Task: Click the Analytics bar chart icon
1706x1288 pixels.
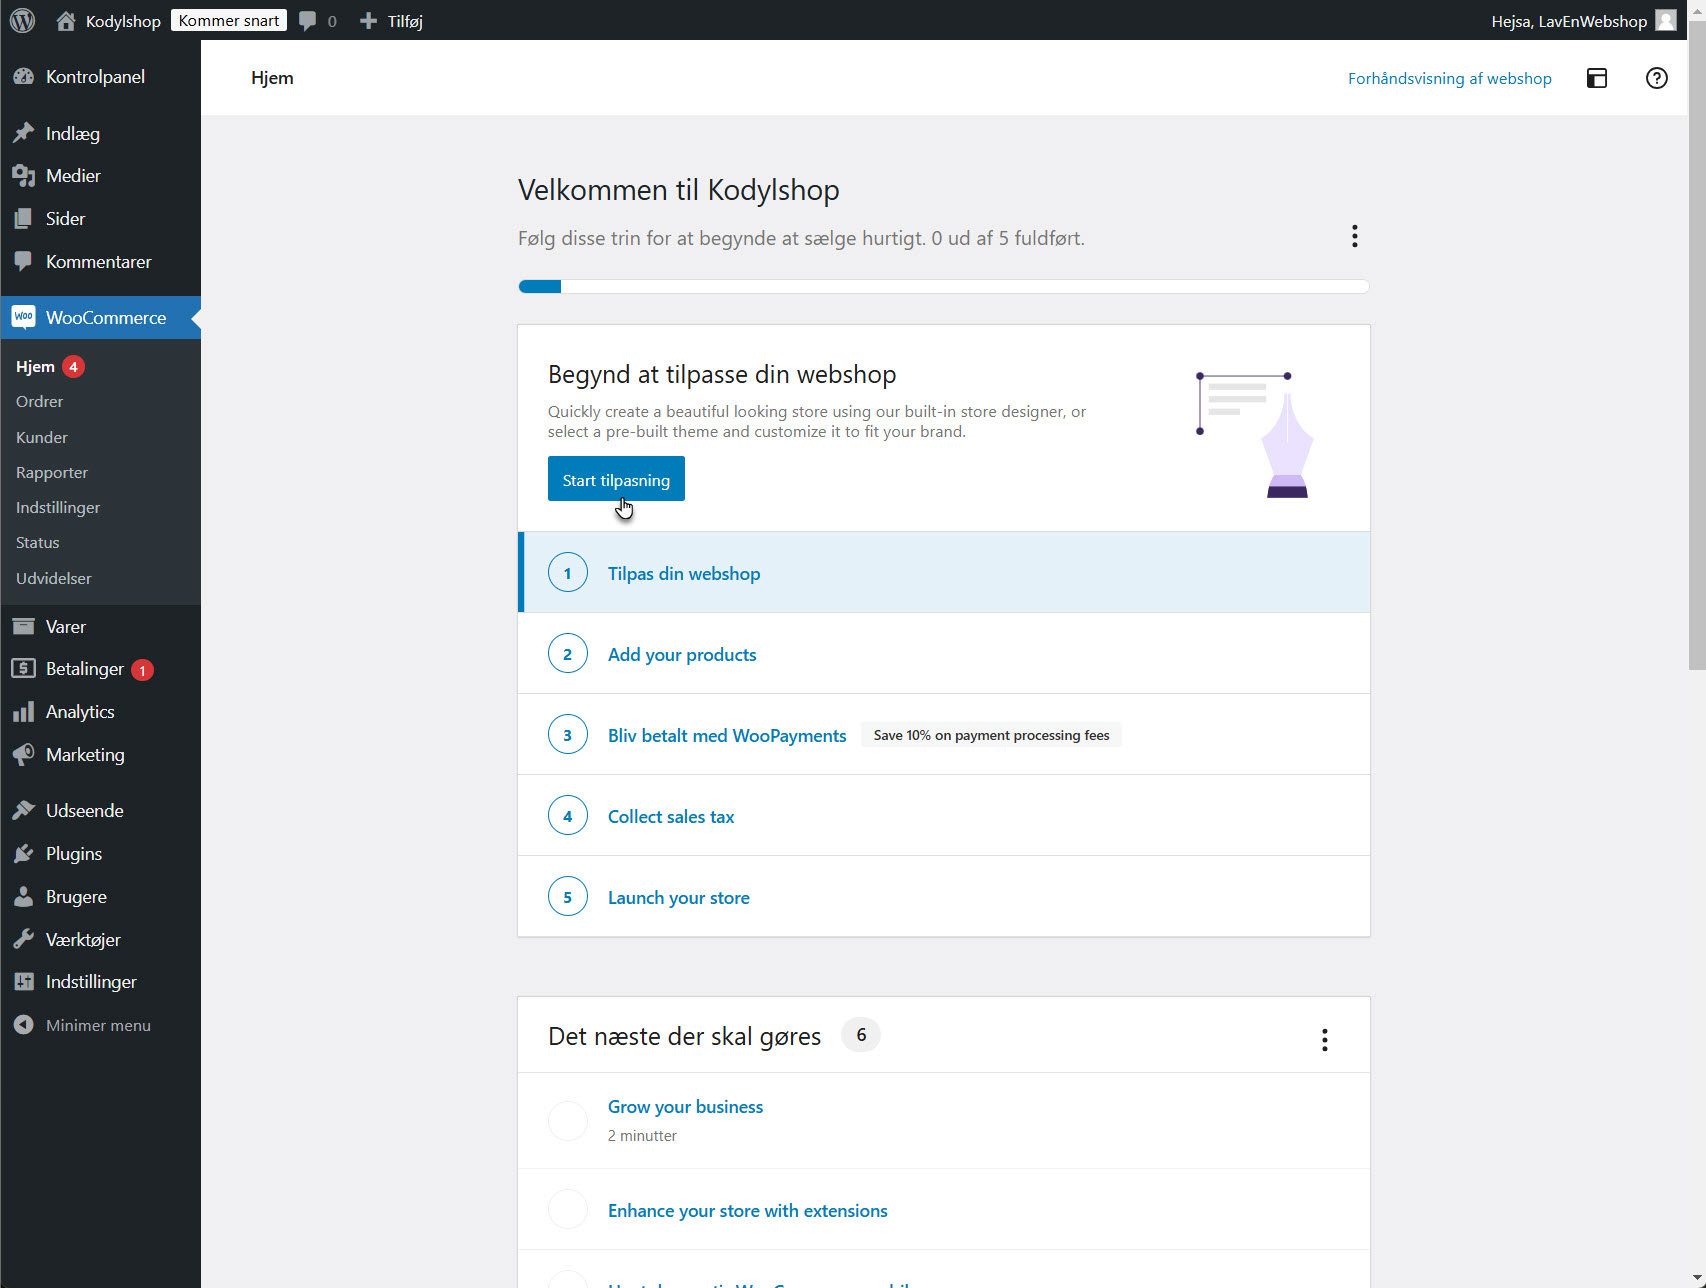Action: tap(24, 712)
